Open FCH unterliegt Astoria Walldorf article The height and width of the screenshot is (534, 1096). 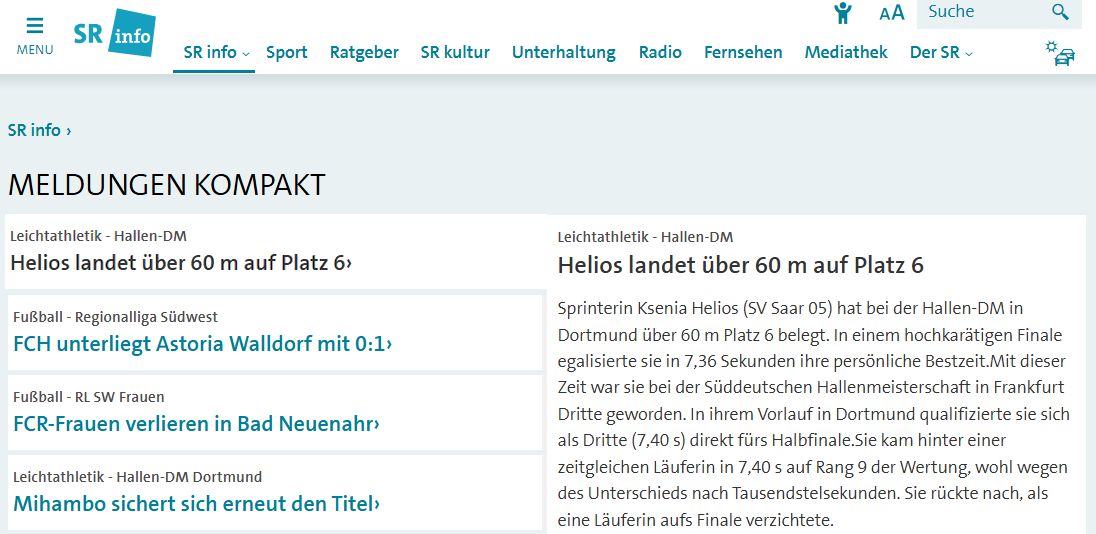pos(202,344)
